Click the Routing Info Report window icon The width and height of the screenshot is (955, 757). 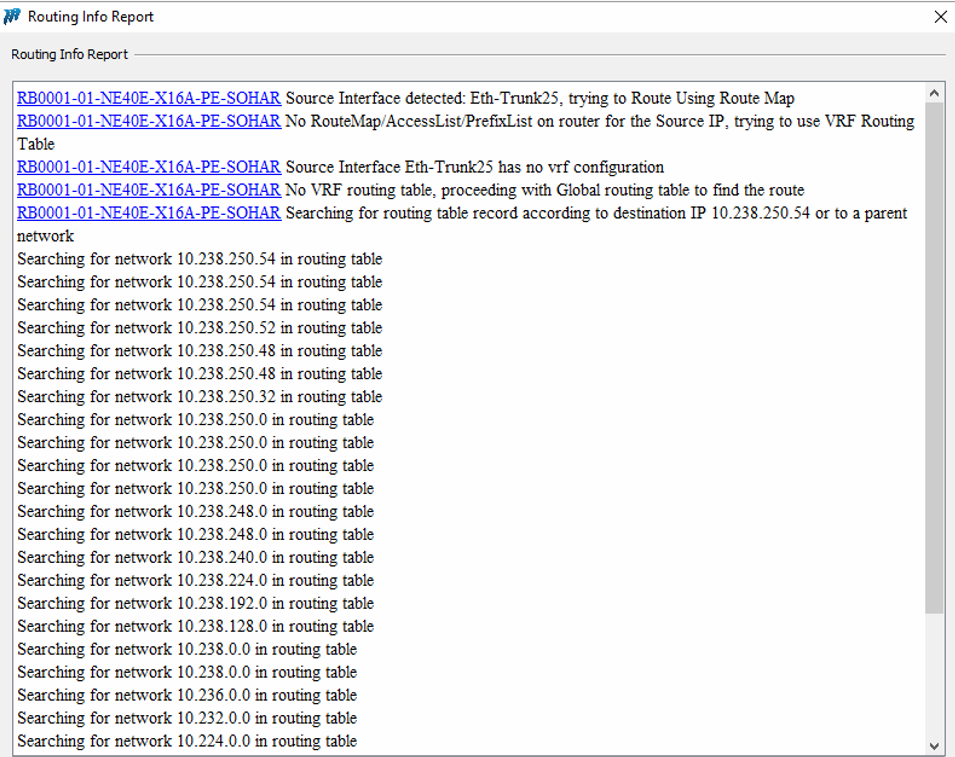tap(13, 17)
